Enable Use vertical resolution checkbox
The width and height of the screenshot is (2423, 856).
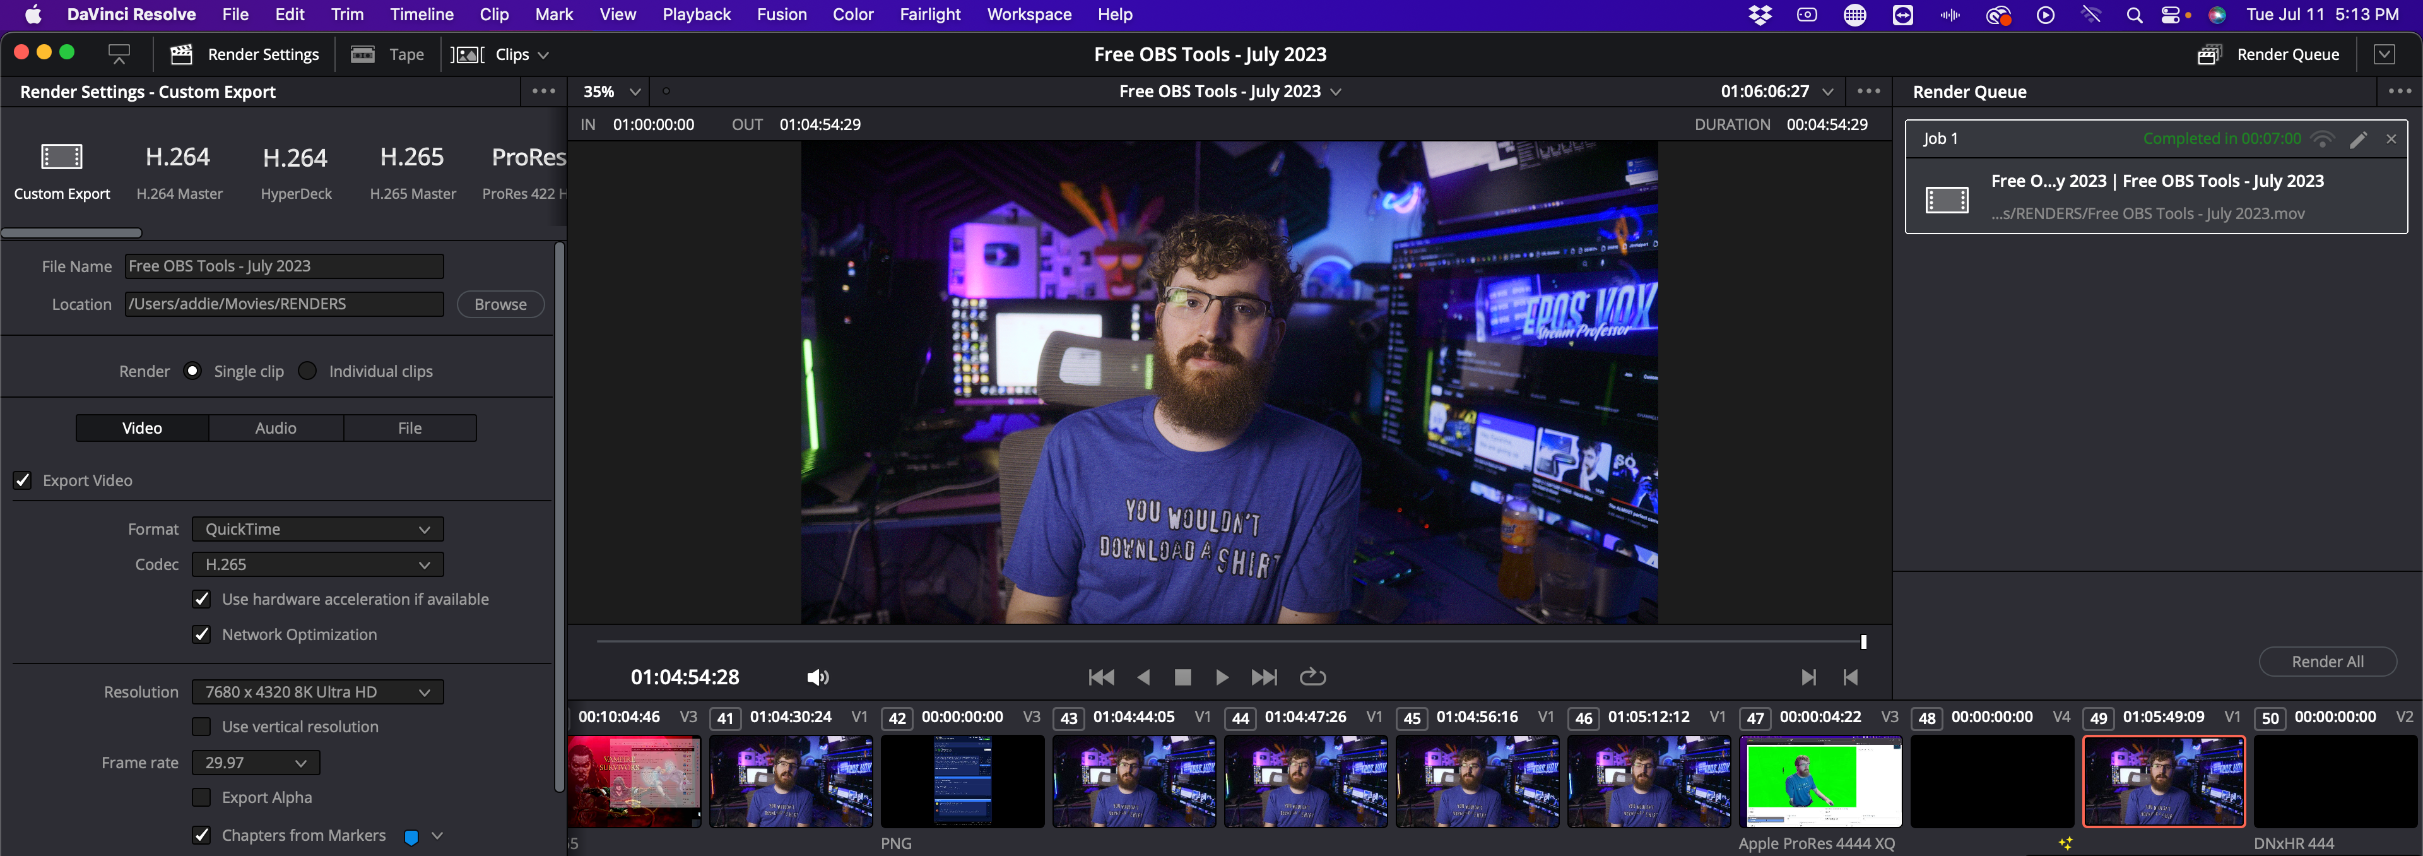202,727
